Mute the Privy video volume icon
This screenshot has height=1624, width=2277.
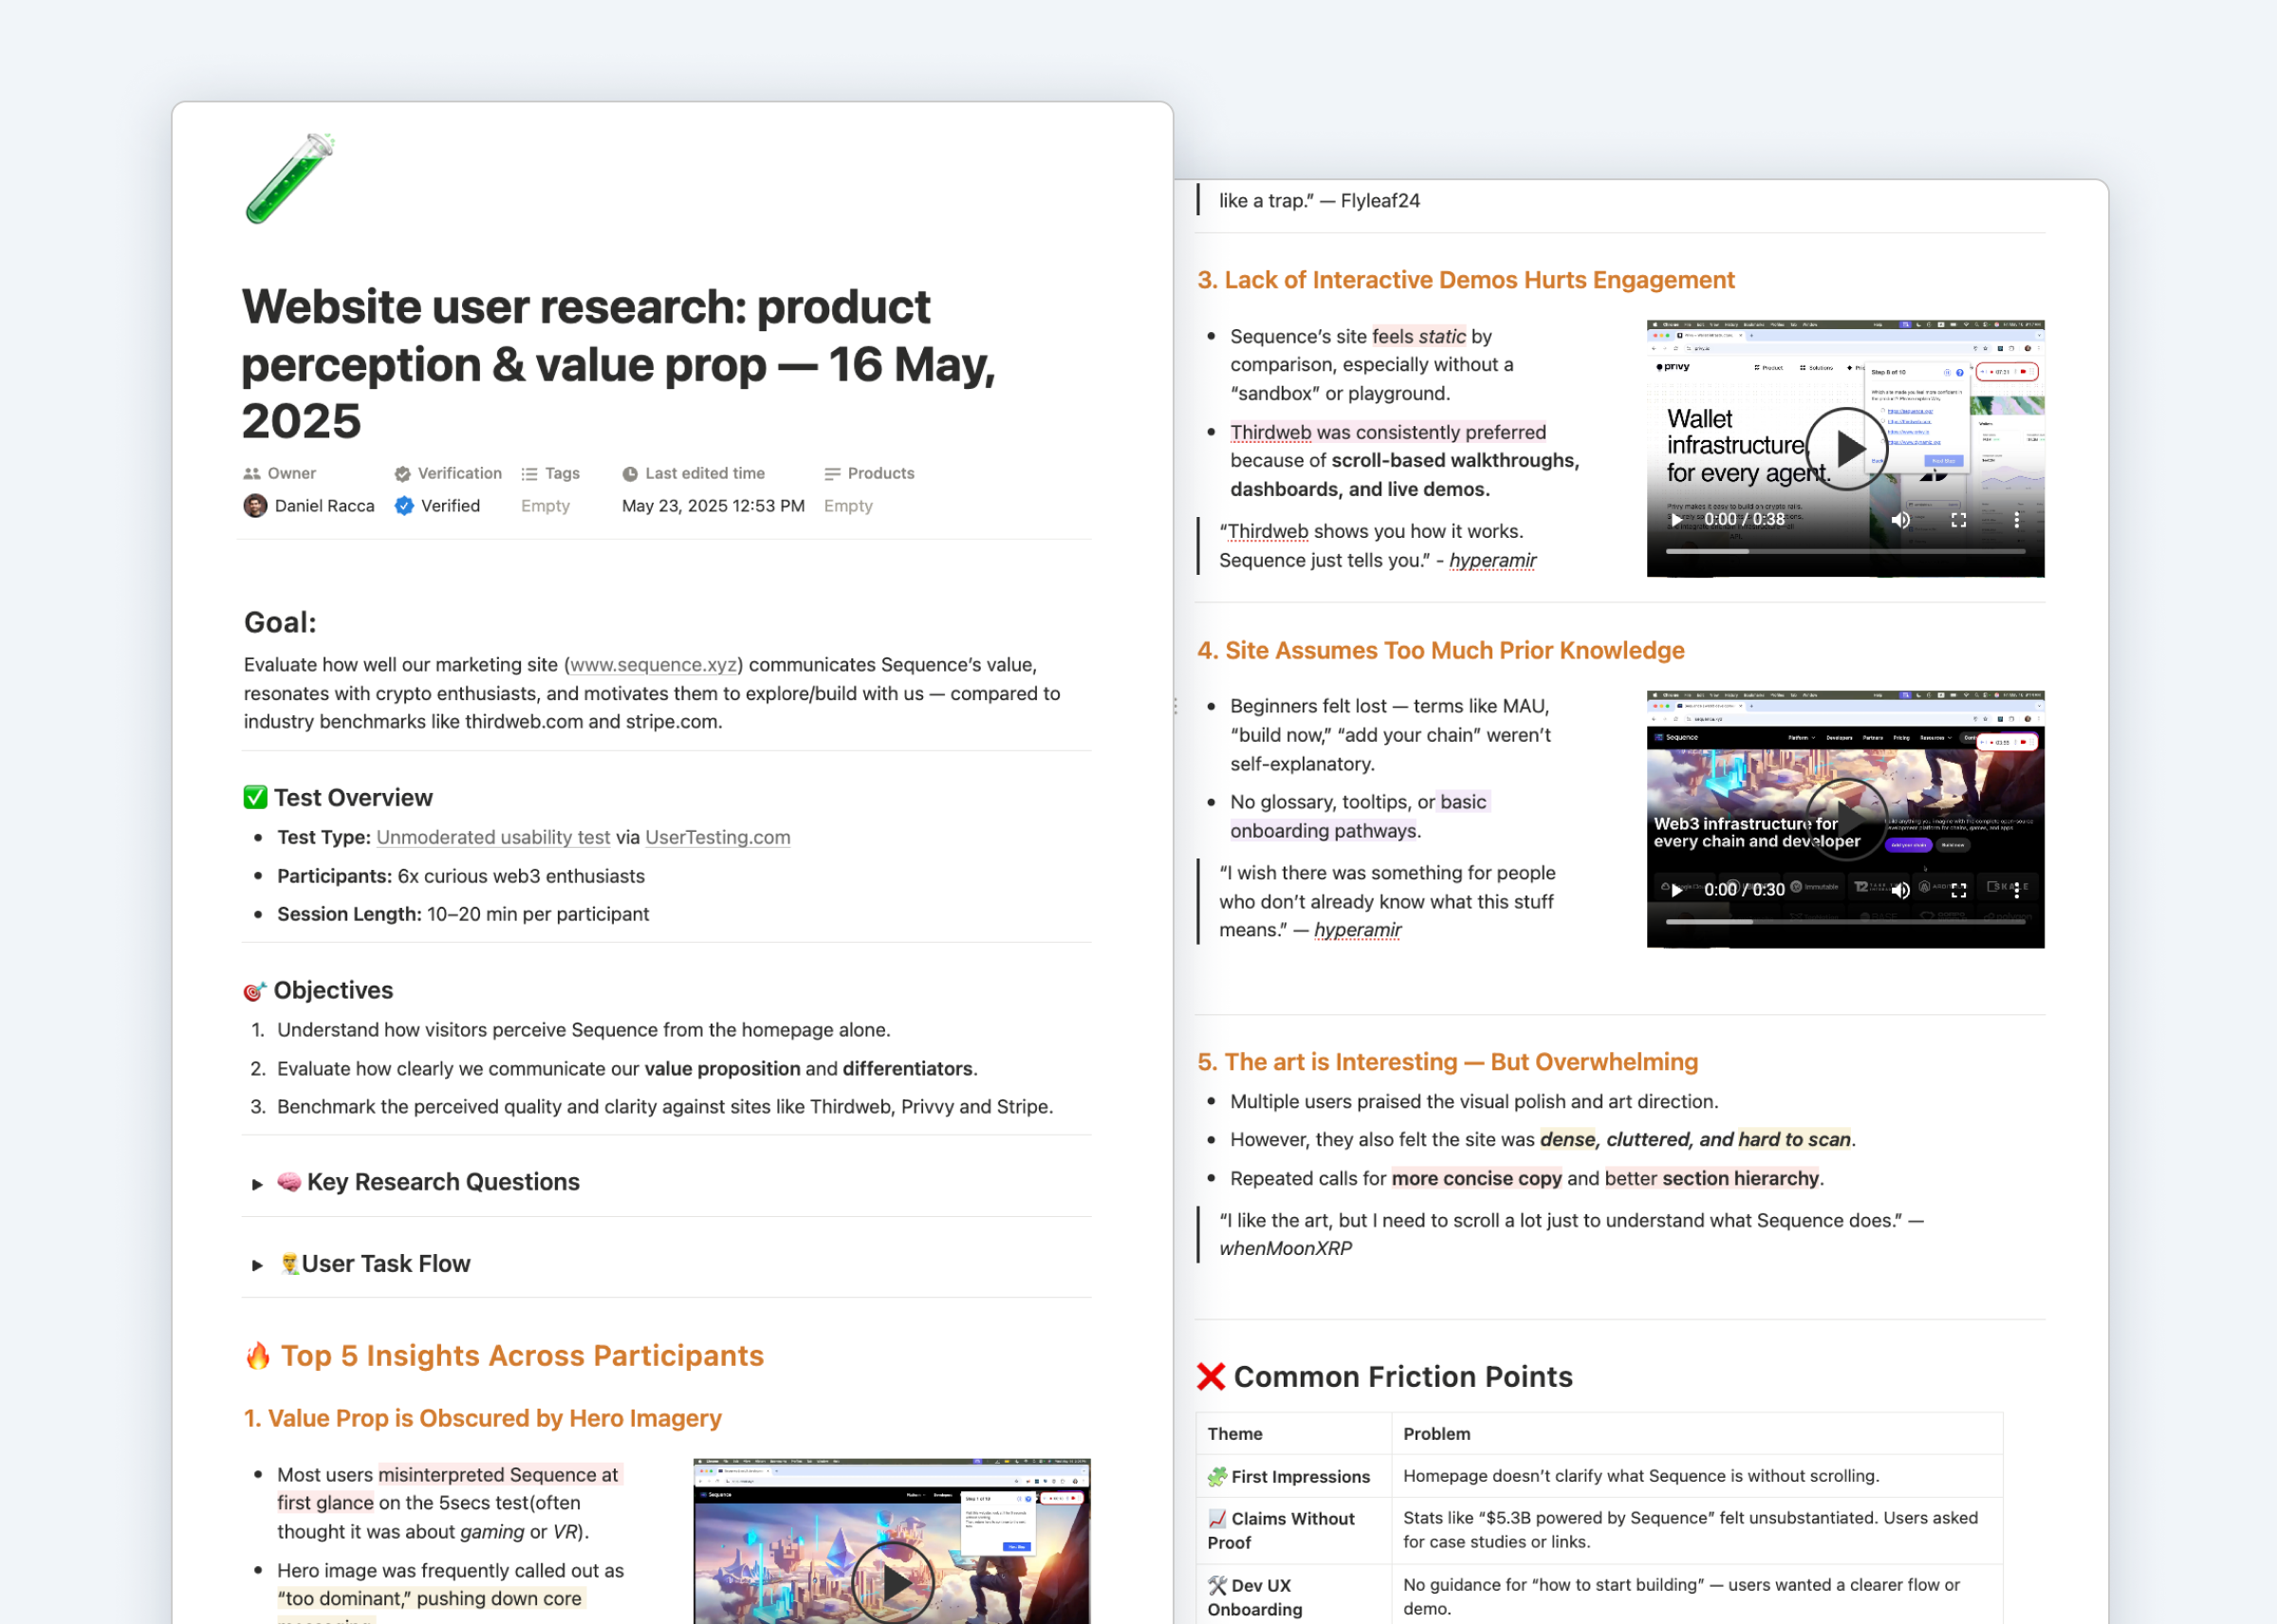tap(1901, 520)
